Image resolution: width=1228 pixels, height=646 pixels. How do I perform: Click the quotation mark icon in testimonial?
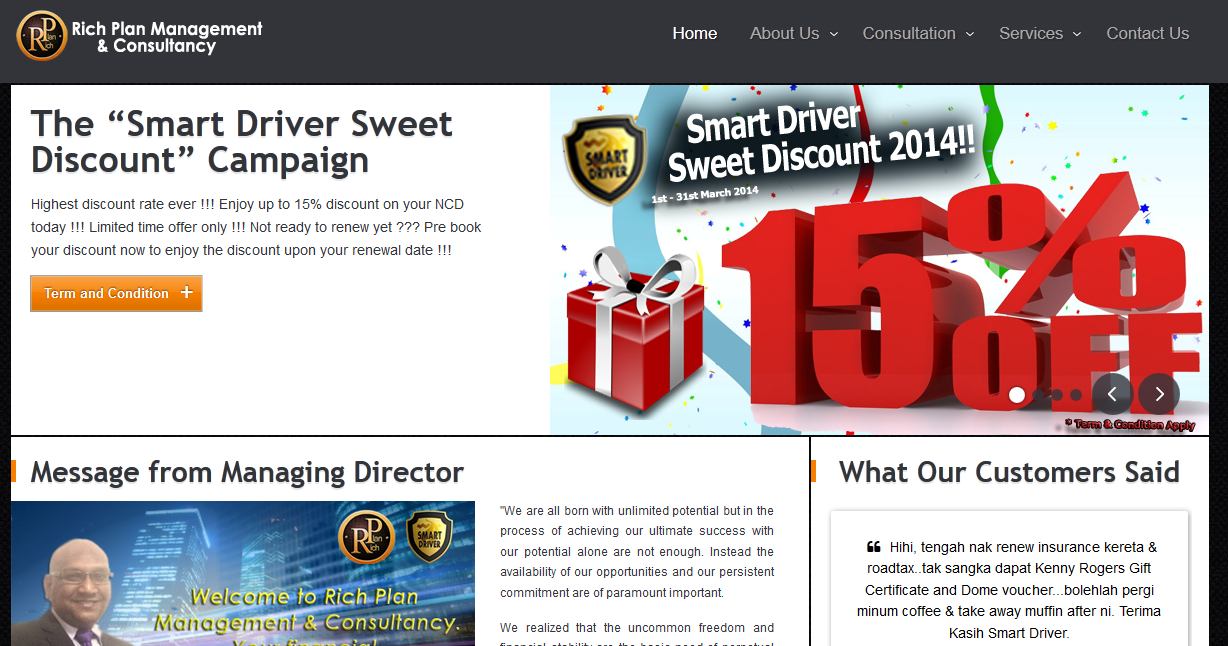pyautogui.click(x=873, y=547)
